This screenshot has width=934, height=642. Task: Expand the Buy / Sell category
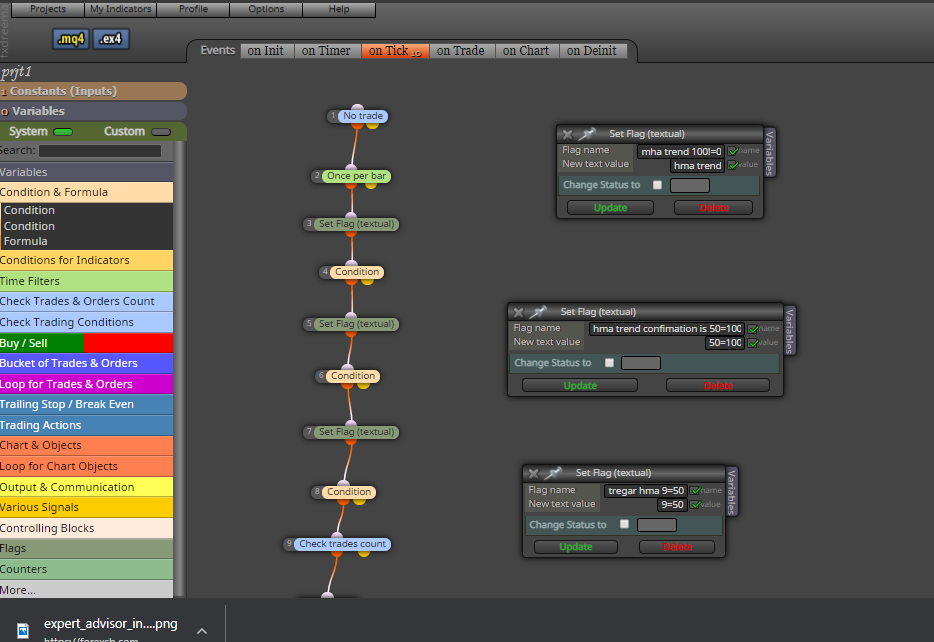coord(86,343)
